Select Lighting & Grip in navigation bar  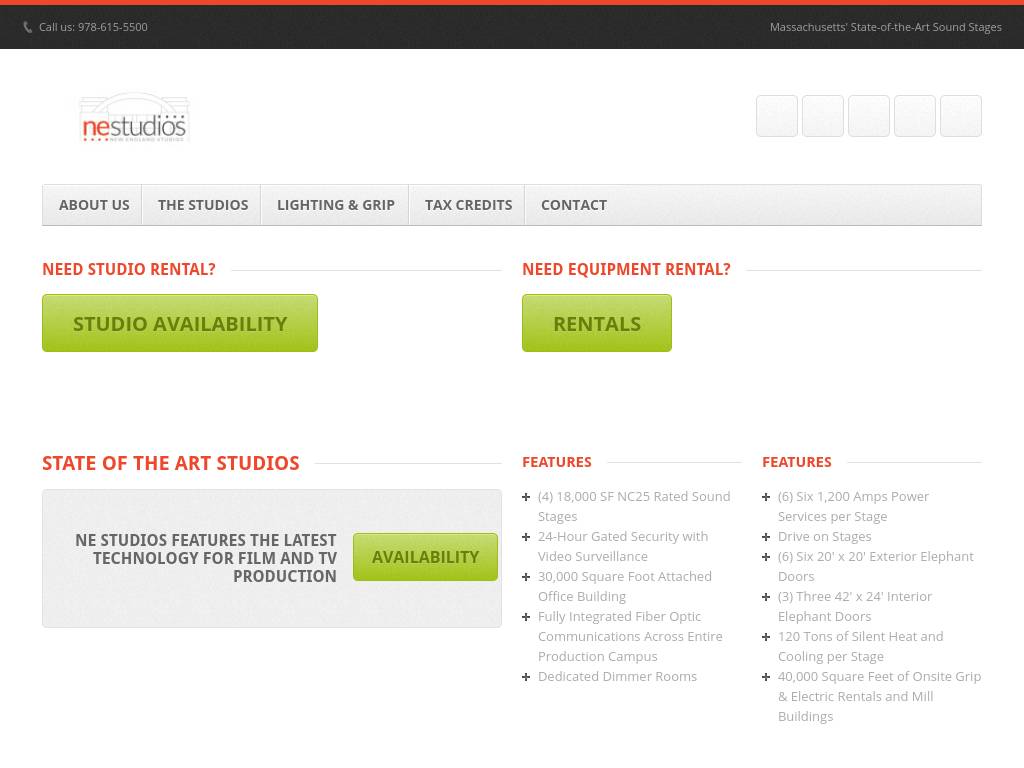pyautogui.click(x=336, y=205)
